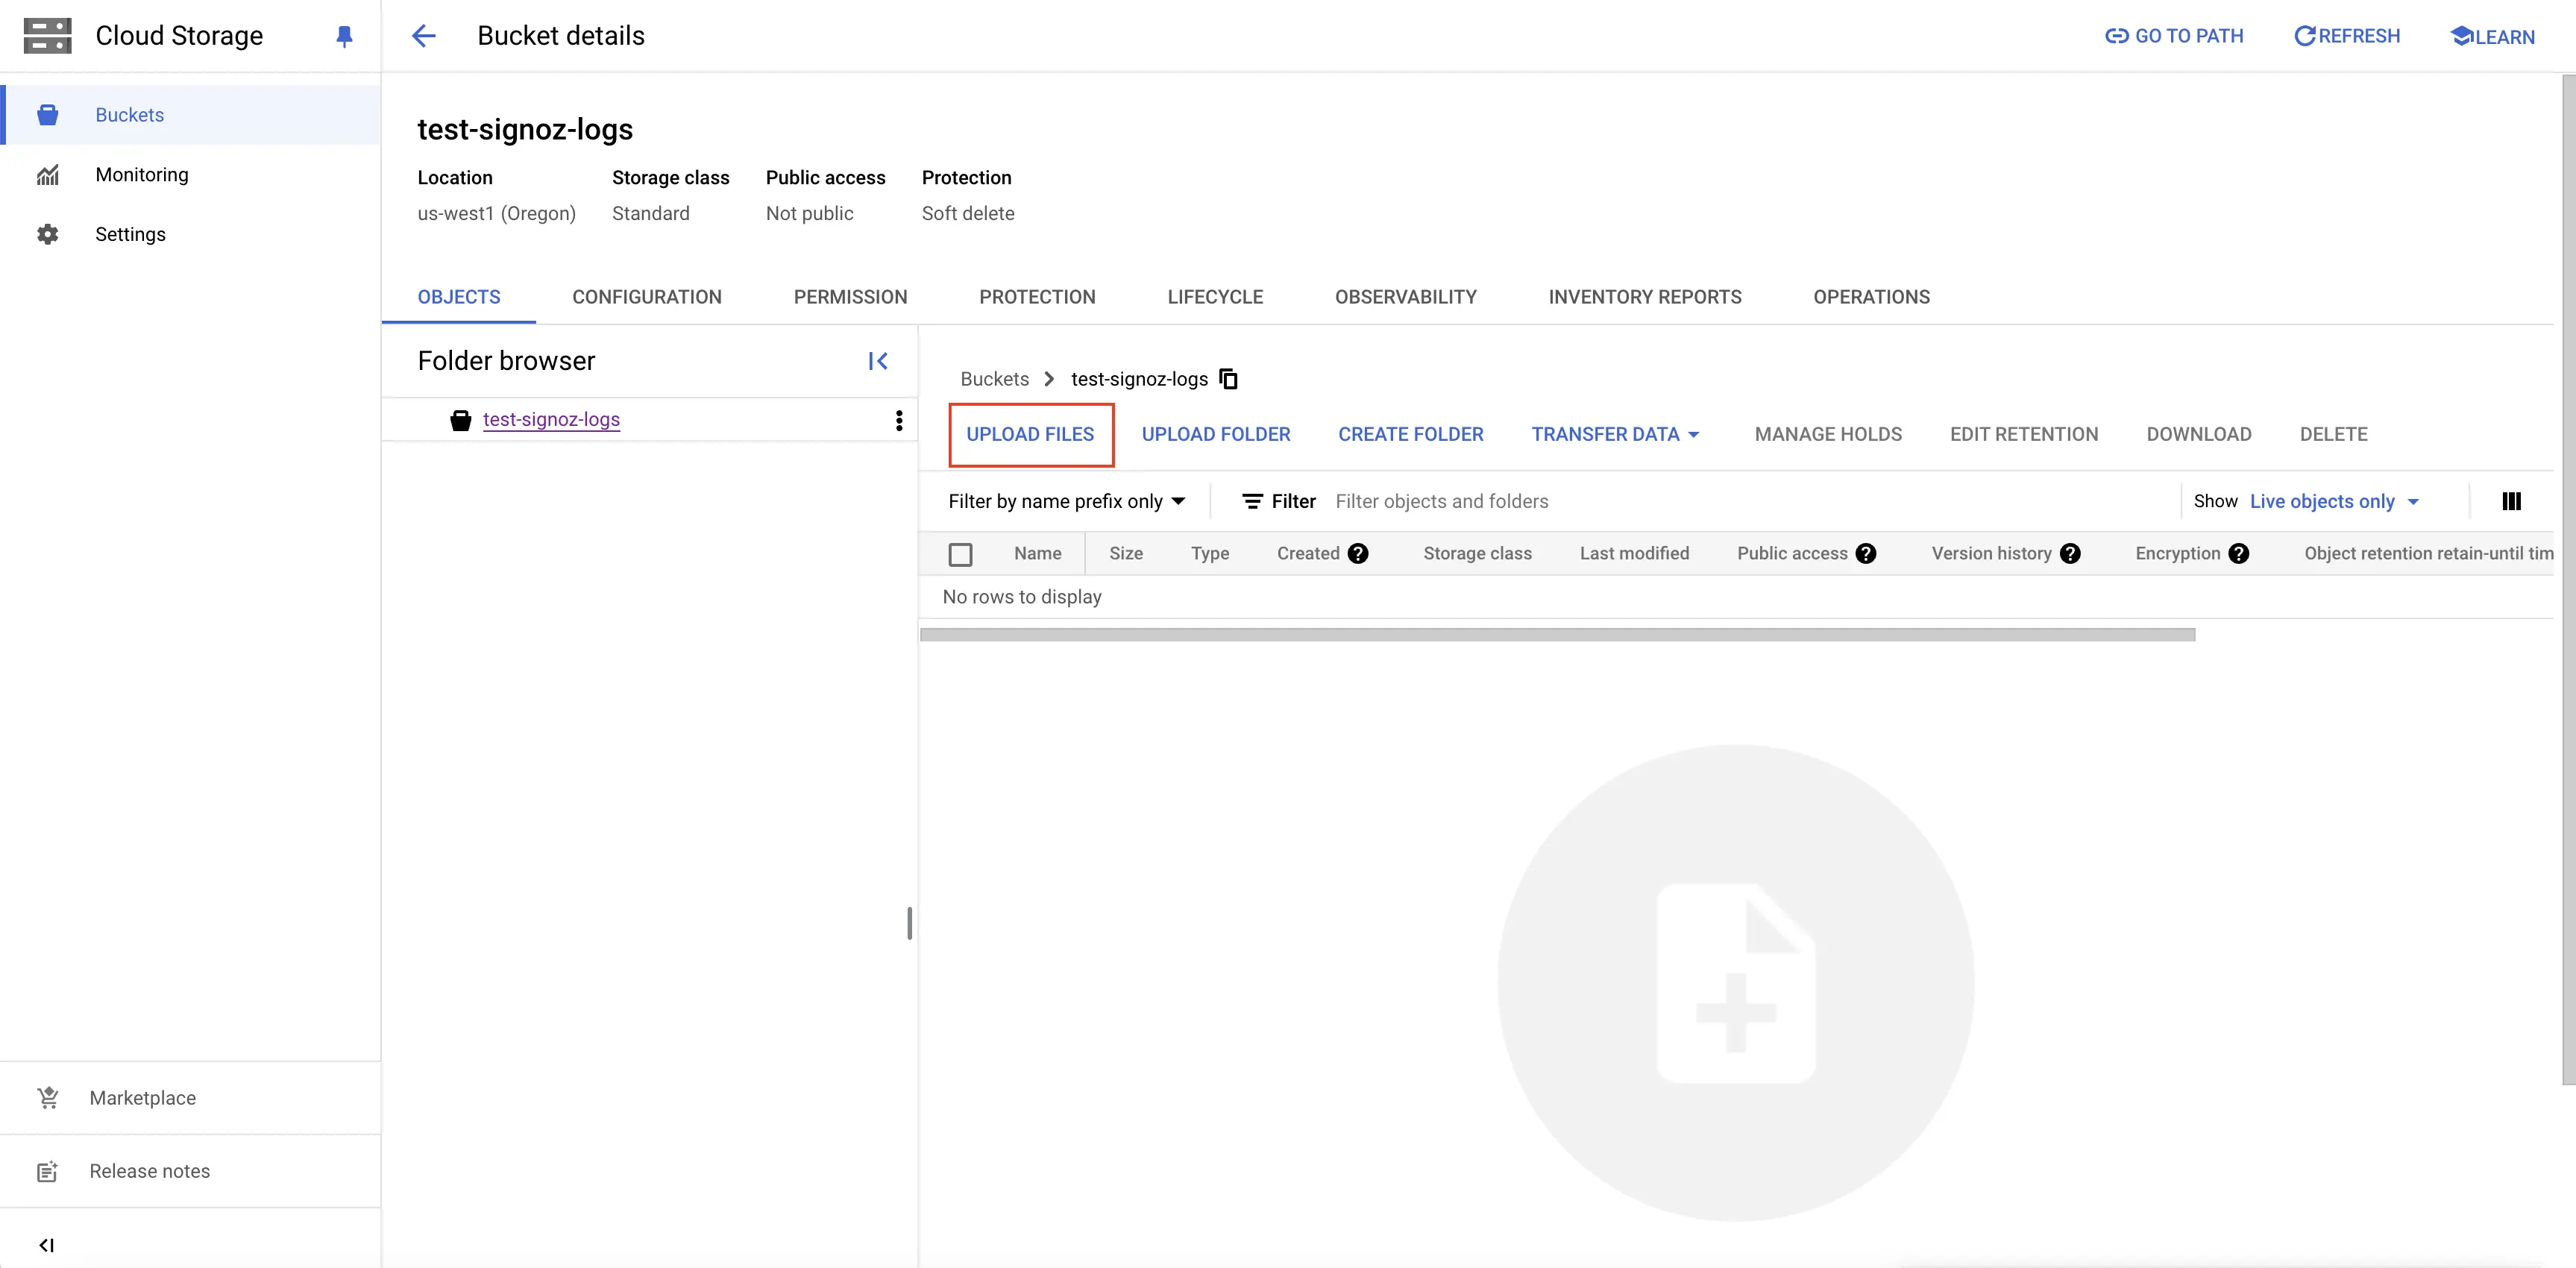Screen dimensions: 2576x1268
Task: Click Upload Files button
Action: pos(1030,434)
